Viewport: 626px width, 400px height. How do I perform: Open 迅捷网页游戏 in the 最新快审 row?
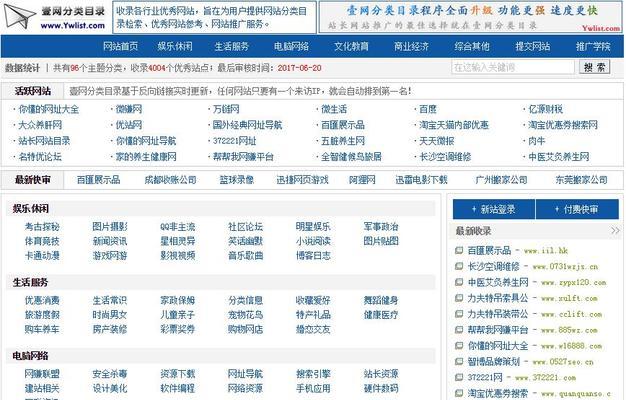point(302,180)
